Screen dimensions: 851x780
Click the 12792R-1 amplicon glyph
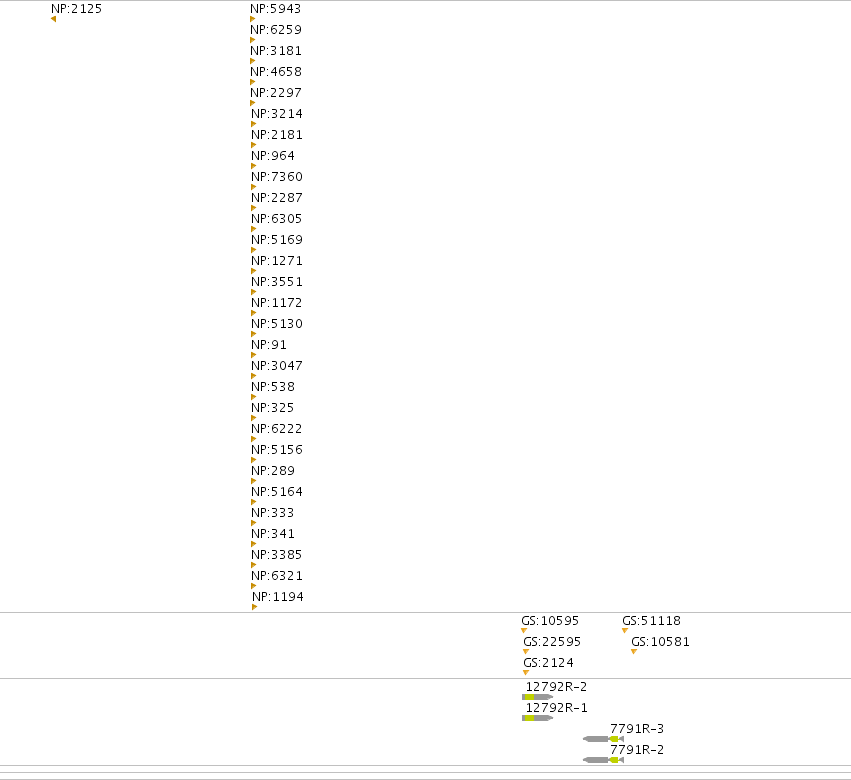pos(537,718)
